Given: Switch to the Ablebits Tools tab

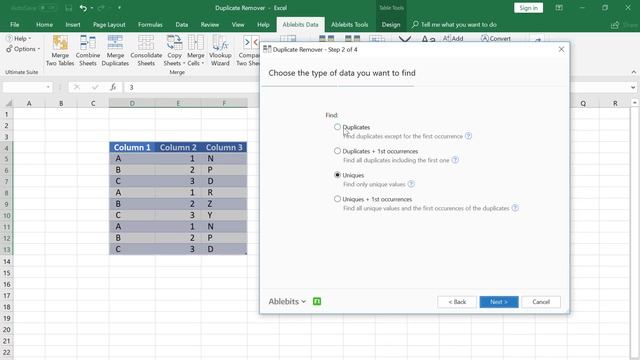Looking at the screenshot, I should pyautogui.click(x=349, y=24).
